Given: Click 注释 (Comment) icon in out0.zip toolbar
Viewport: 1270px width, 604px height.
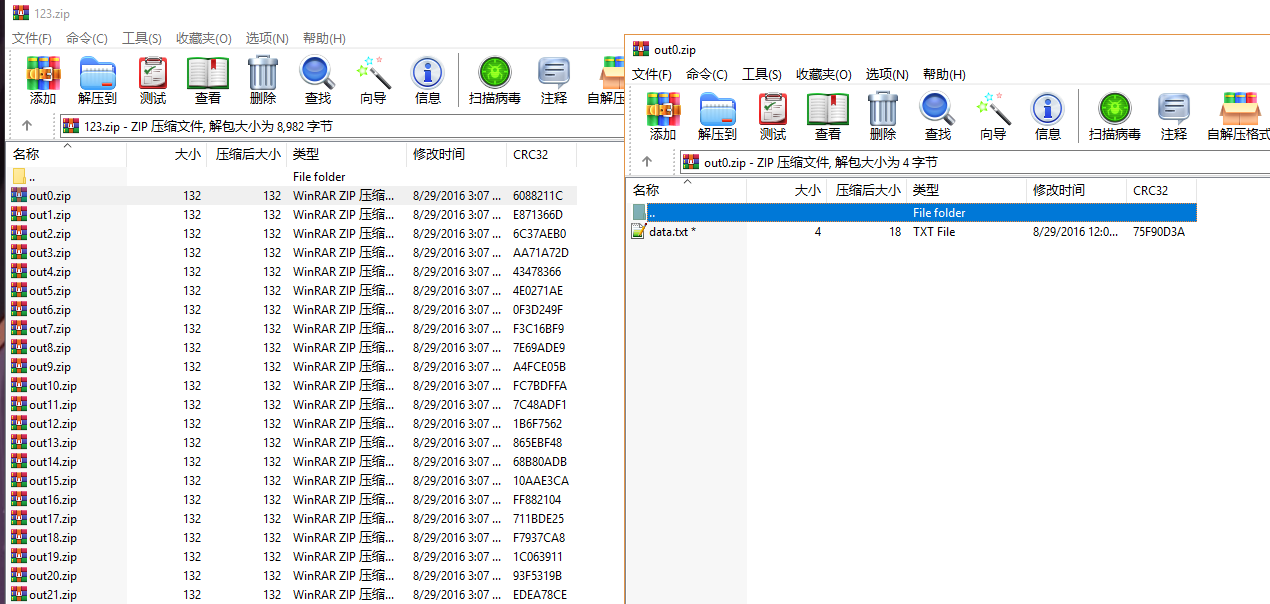Looking at the screenshot, I should (1174, 115).
